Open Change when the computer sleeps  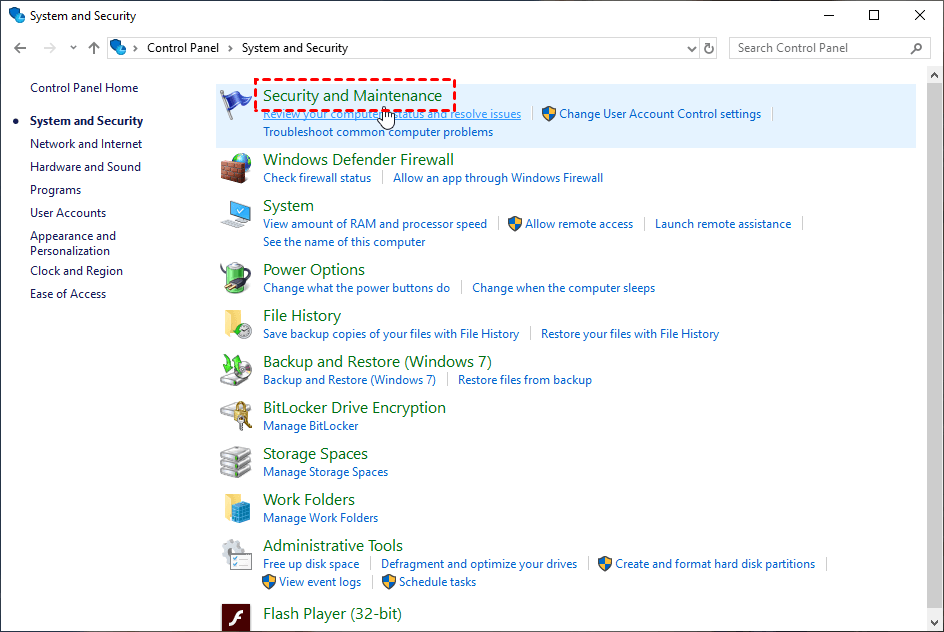[x=564, y=288]
